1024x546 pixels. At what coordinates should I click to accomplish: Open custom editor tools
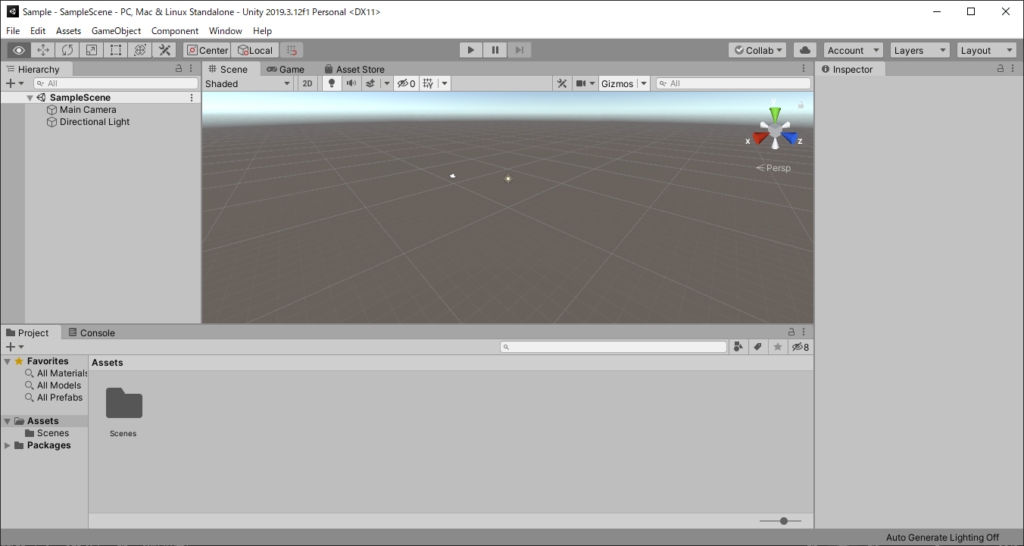(165, 50)
